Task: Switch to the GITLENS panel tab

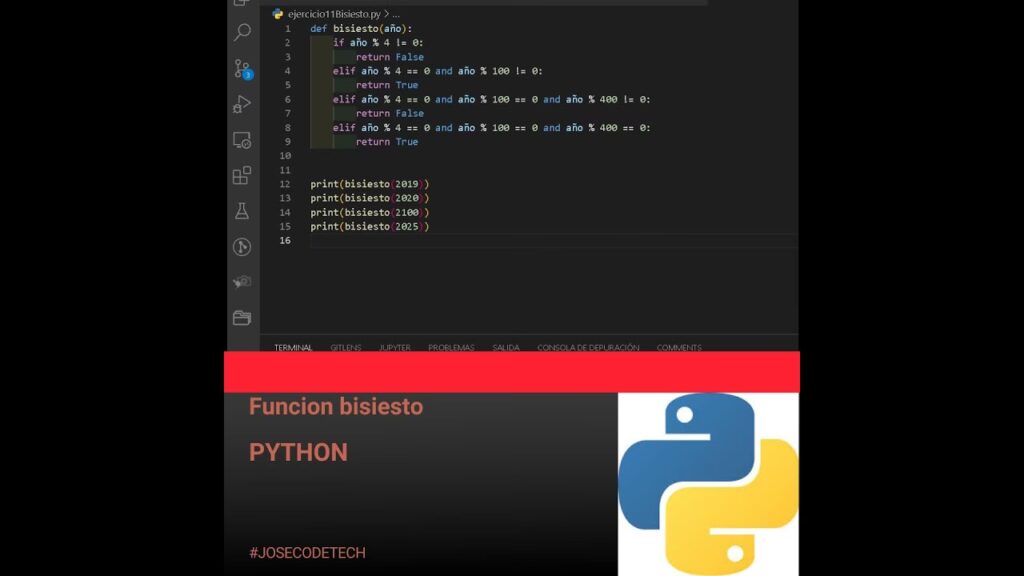Action: pyautogui.click(x=346, y=347)
